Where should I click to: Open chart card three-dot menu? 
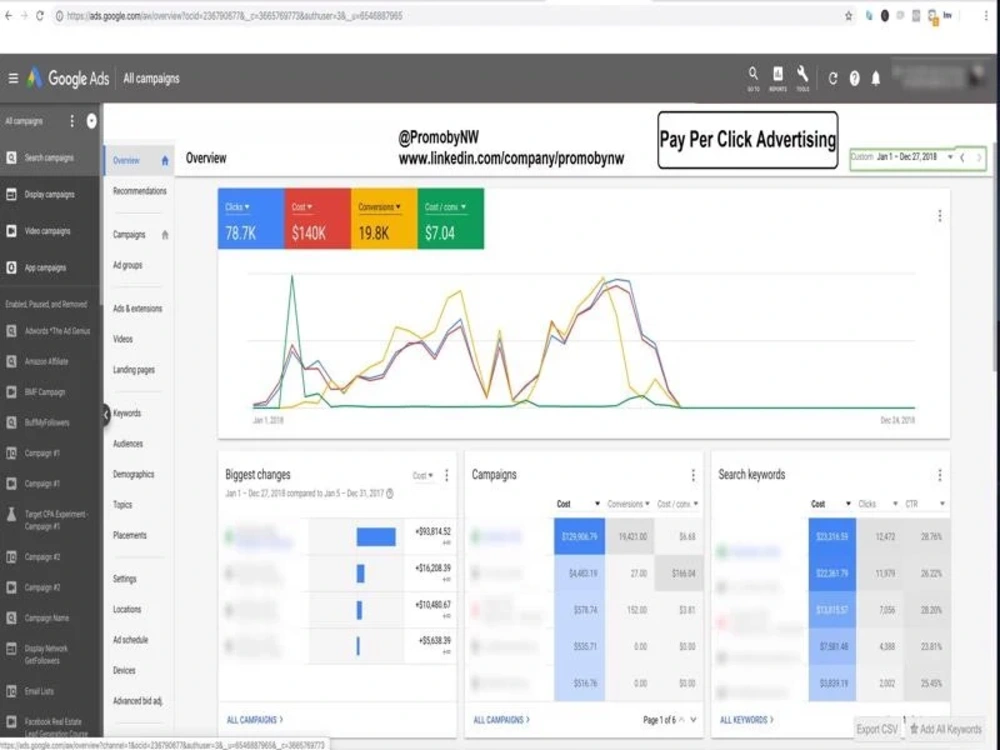tap(939, 216)
